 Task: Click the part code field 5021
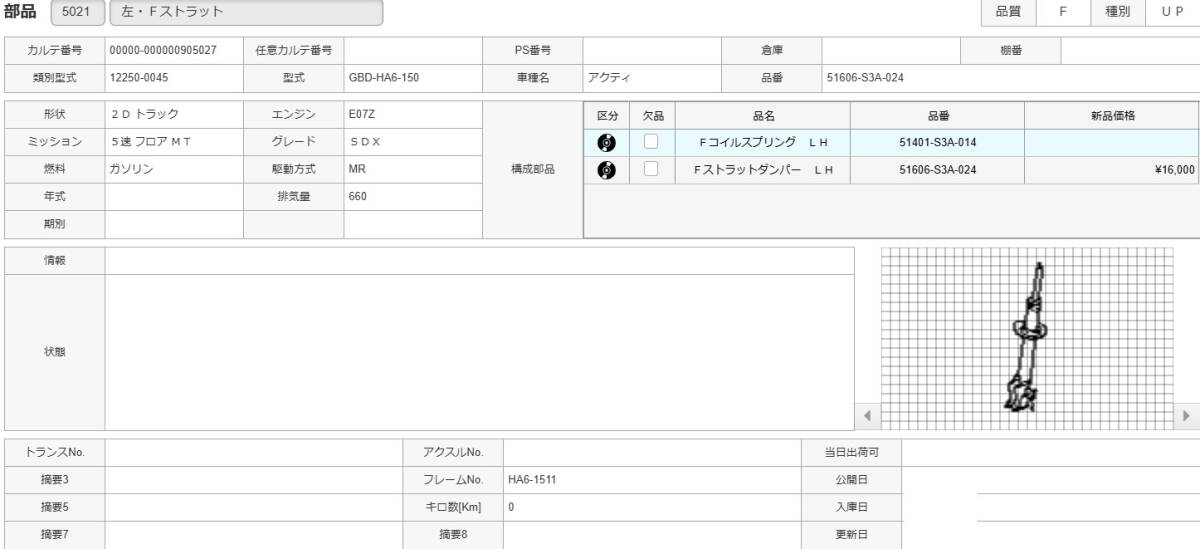(75, 12)
